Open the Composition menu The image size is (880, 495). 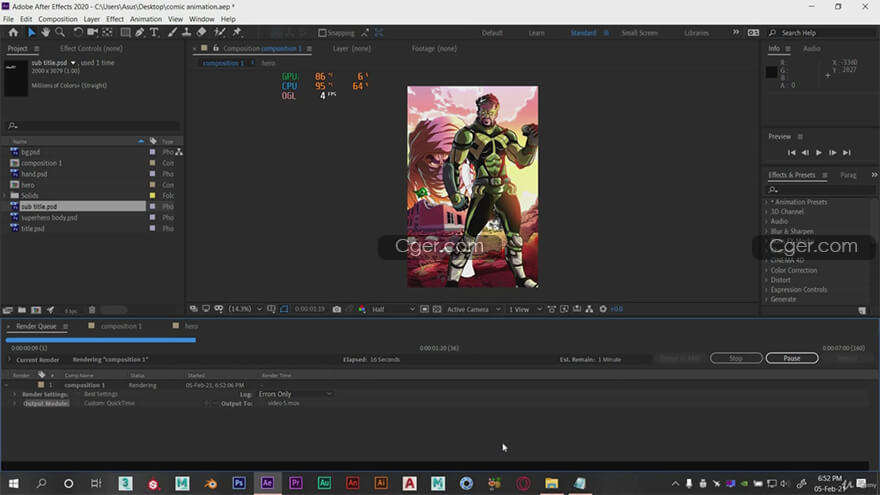point(58,19)
